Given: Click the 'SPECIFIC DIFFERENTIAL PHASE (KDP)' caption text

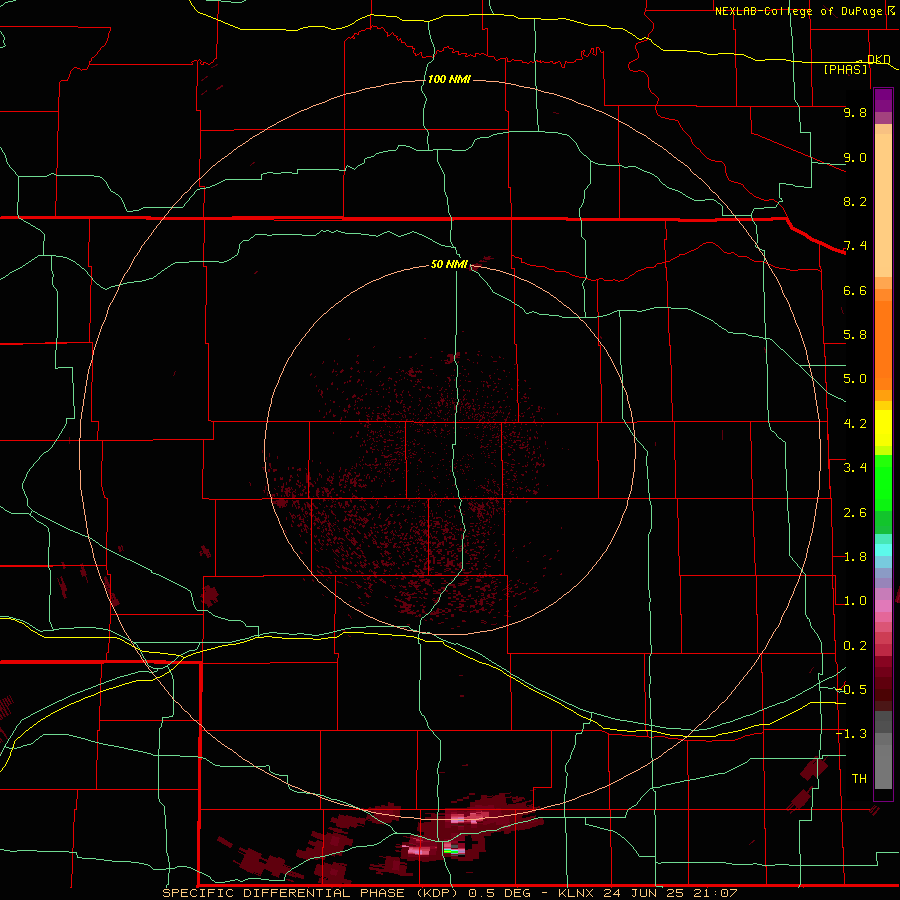Looking at the screenshot, I should [310, 893].
